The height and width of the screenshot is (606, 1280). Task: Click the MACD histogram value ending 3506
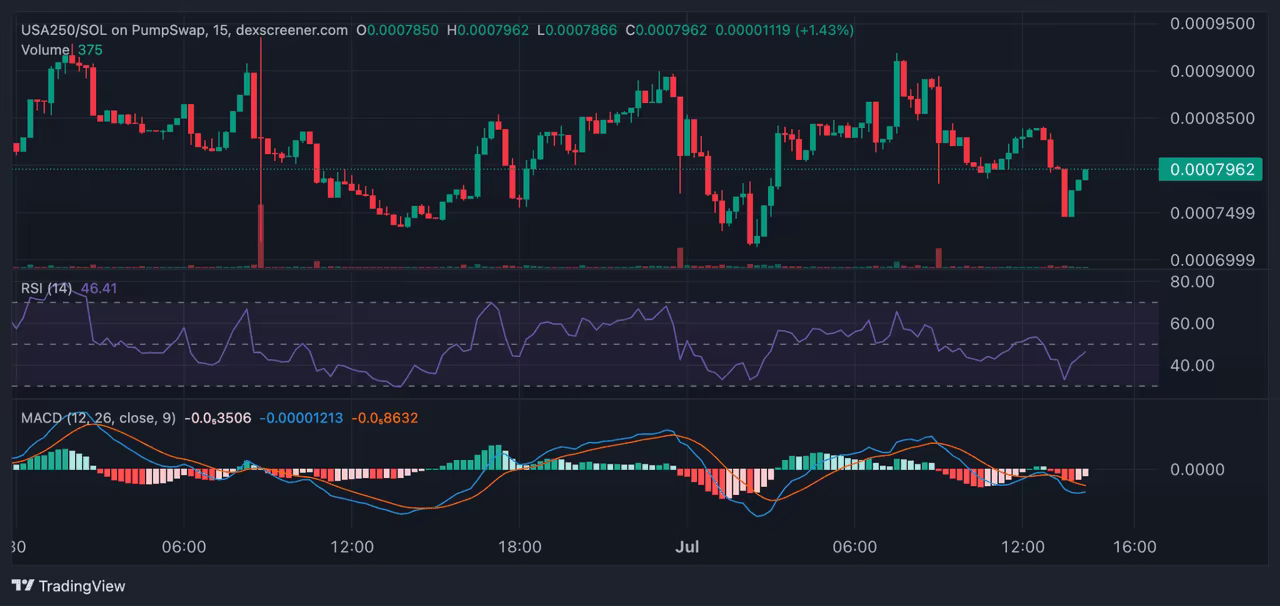218,417
